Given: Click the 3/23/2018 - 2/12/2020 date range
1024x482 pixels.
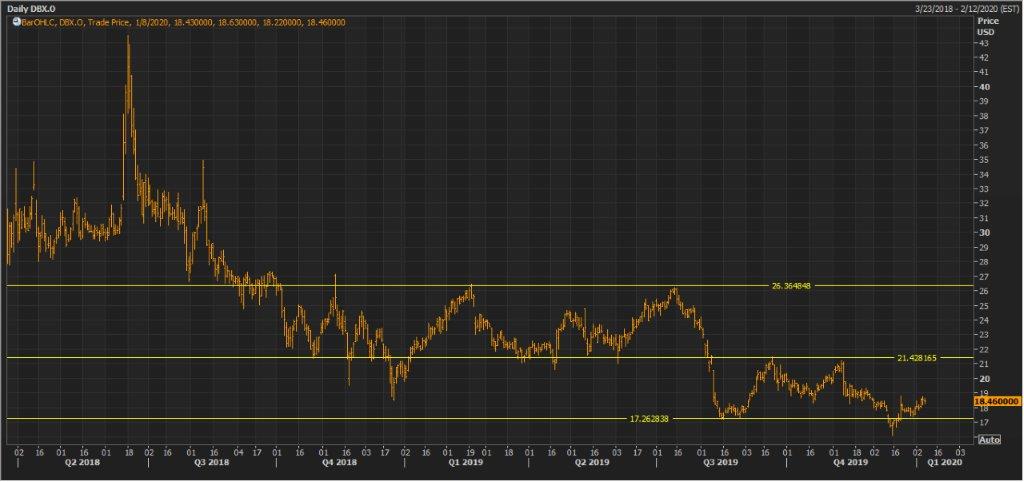Looking at the screenshot, I should pos(967,10).
